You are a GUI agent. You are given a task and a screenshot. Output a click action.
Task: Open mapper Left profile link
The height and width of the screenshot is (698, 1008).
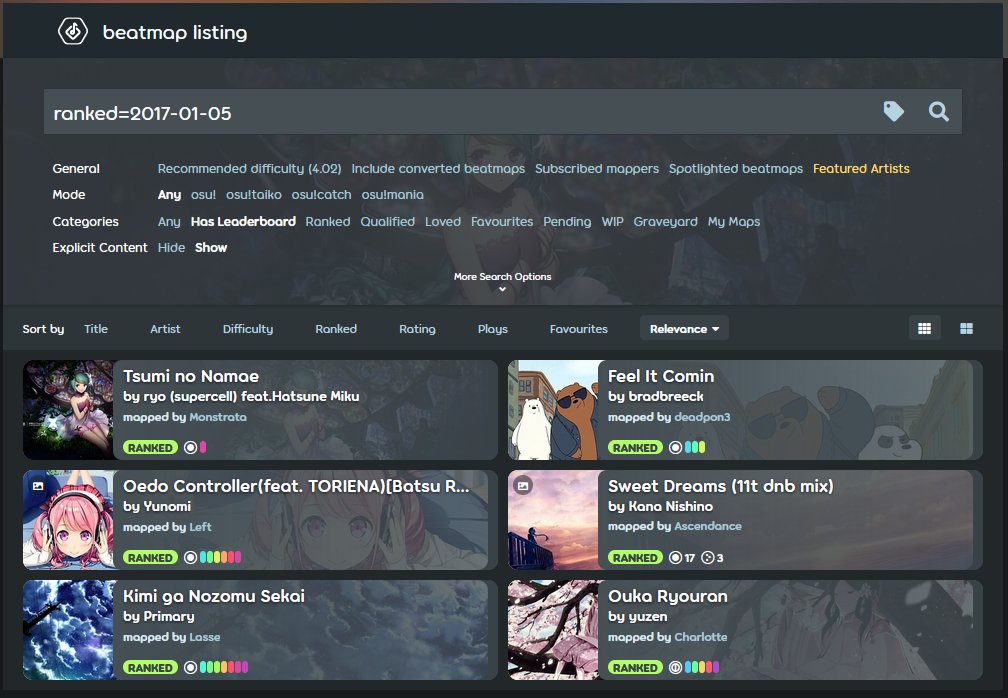pyautogui.click(x=200, y=526)
